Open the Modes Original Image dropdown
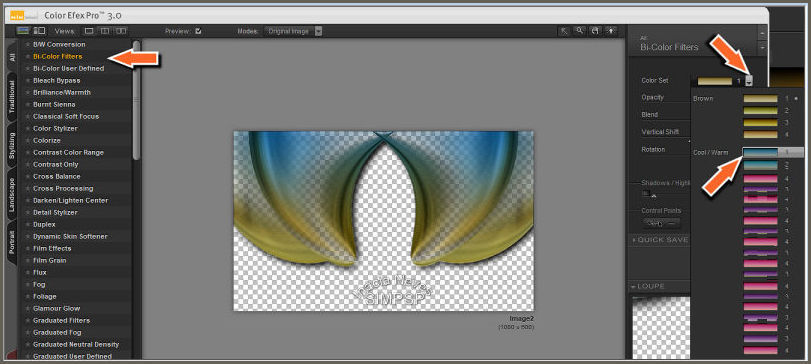Screen dimensions: 811x364 coord(293,31)
